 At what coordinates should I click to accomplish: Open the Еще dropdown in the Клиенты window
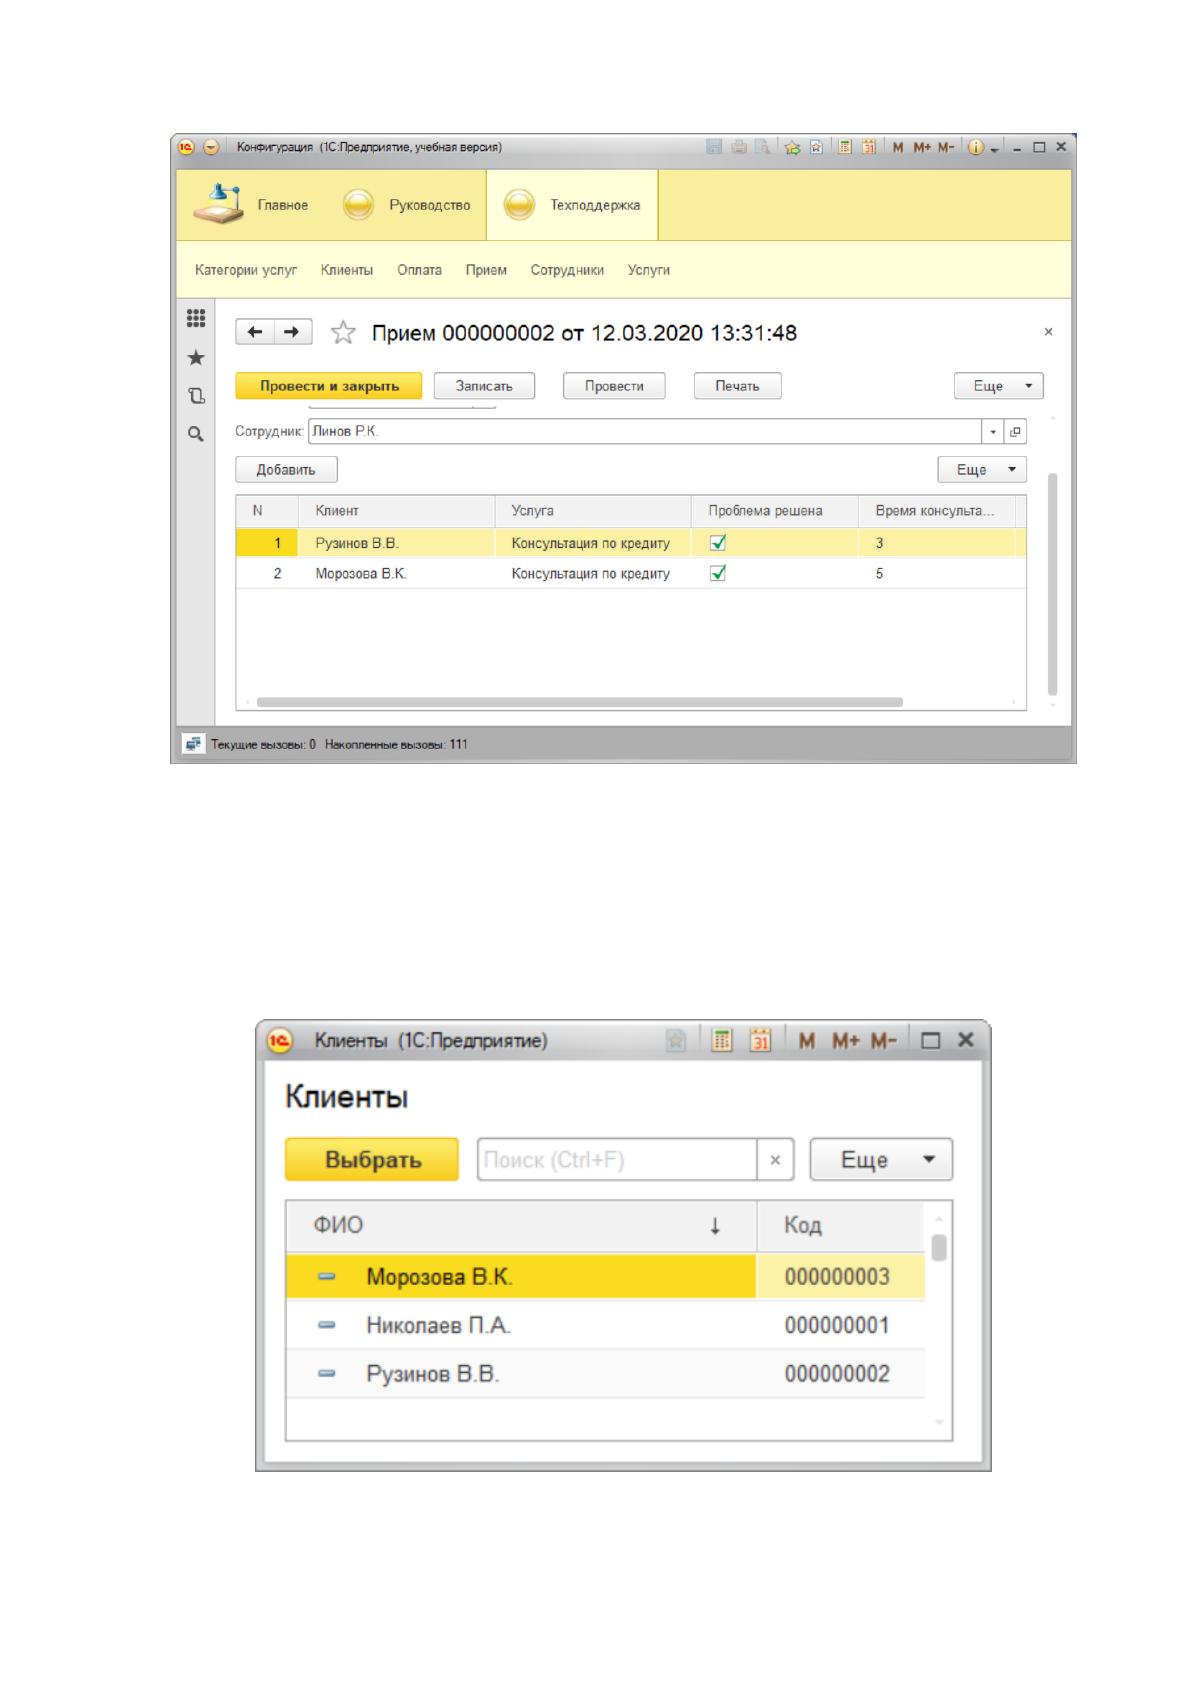(x=880, y=1159)
